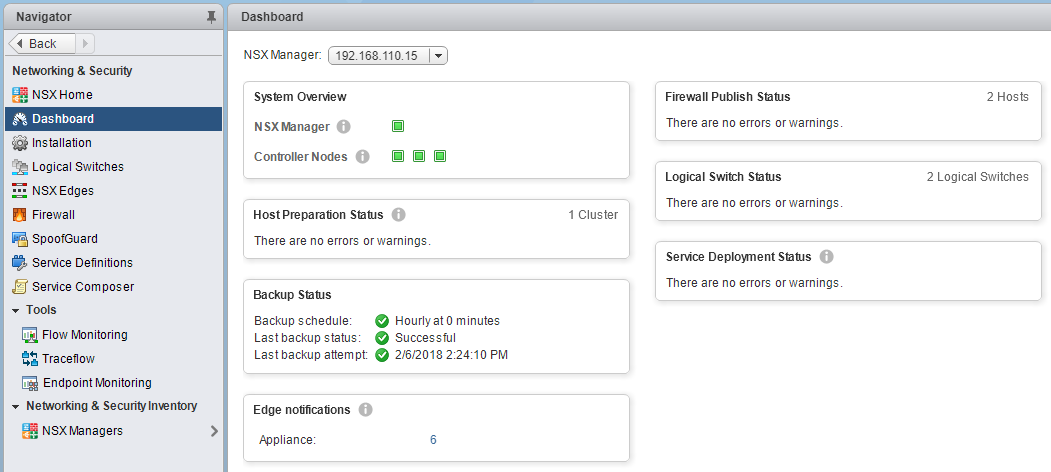Click the Last backup attempt check icon
Screen dimensions: 1051x472
click(x=382, y=355)
